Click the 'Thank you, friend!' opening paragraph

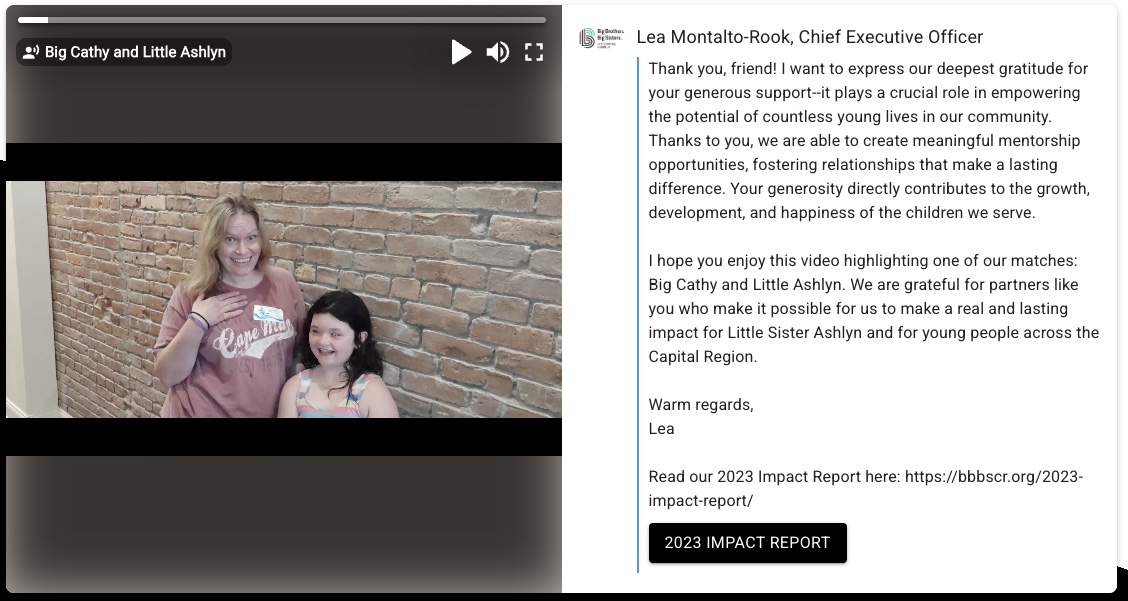(870, 140)
